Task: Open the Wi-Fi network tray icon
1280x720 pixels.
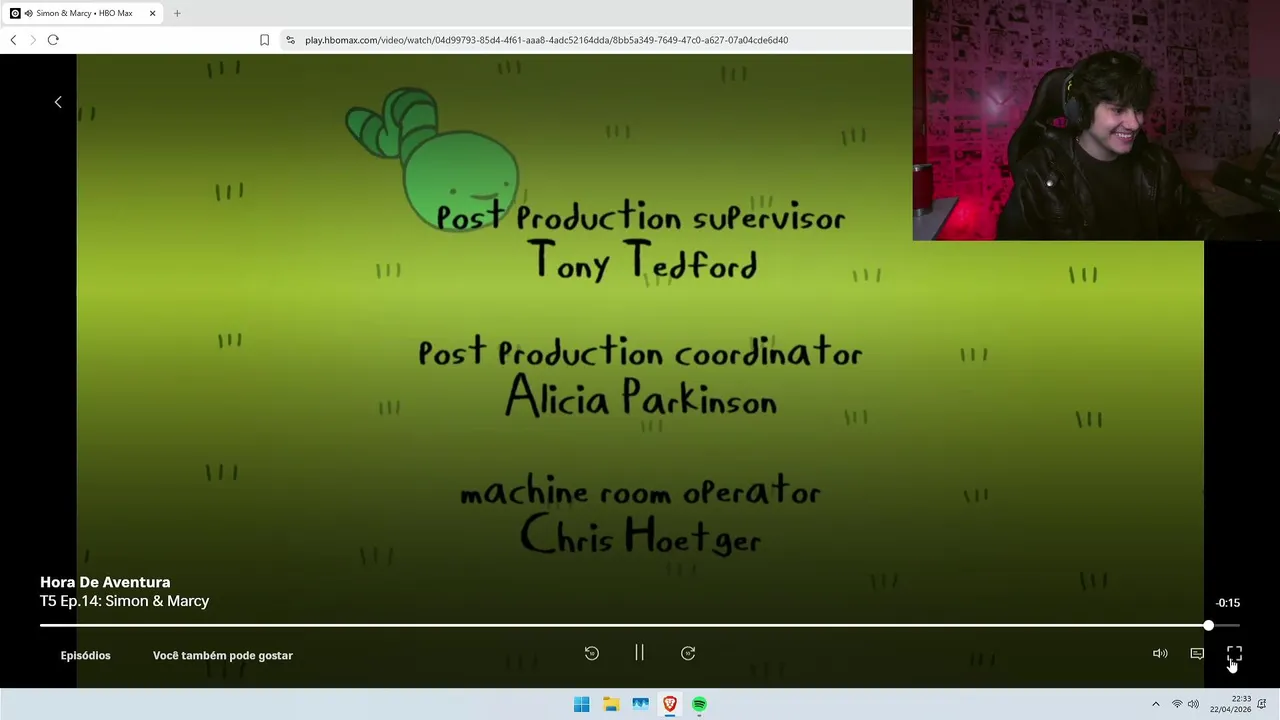Action: [1177, 705]
